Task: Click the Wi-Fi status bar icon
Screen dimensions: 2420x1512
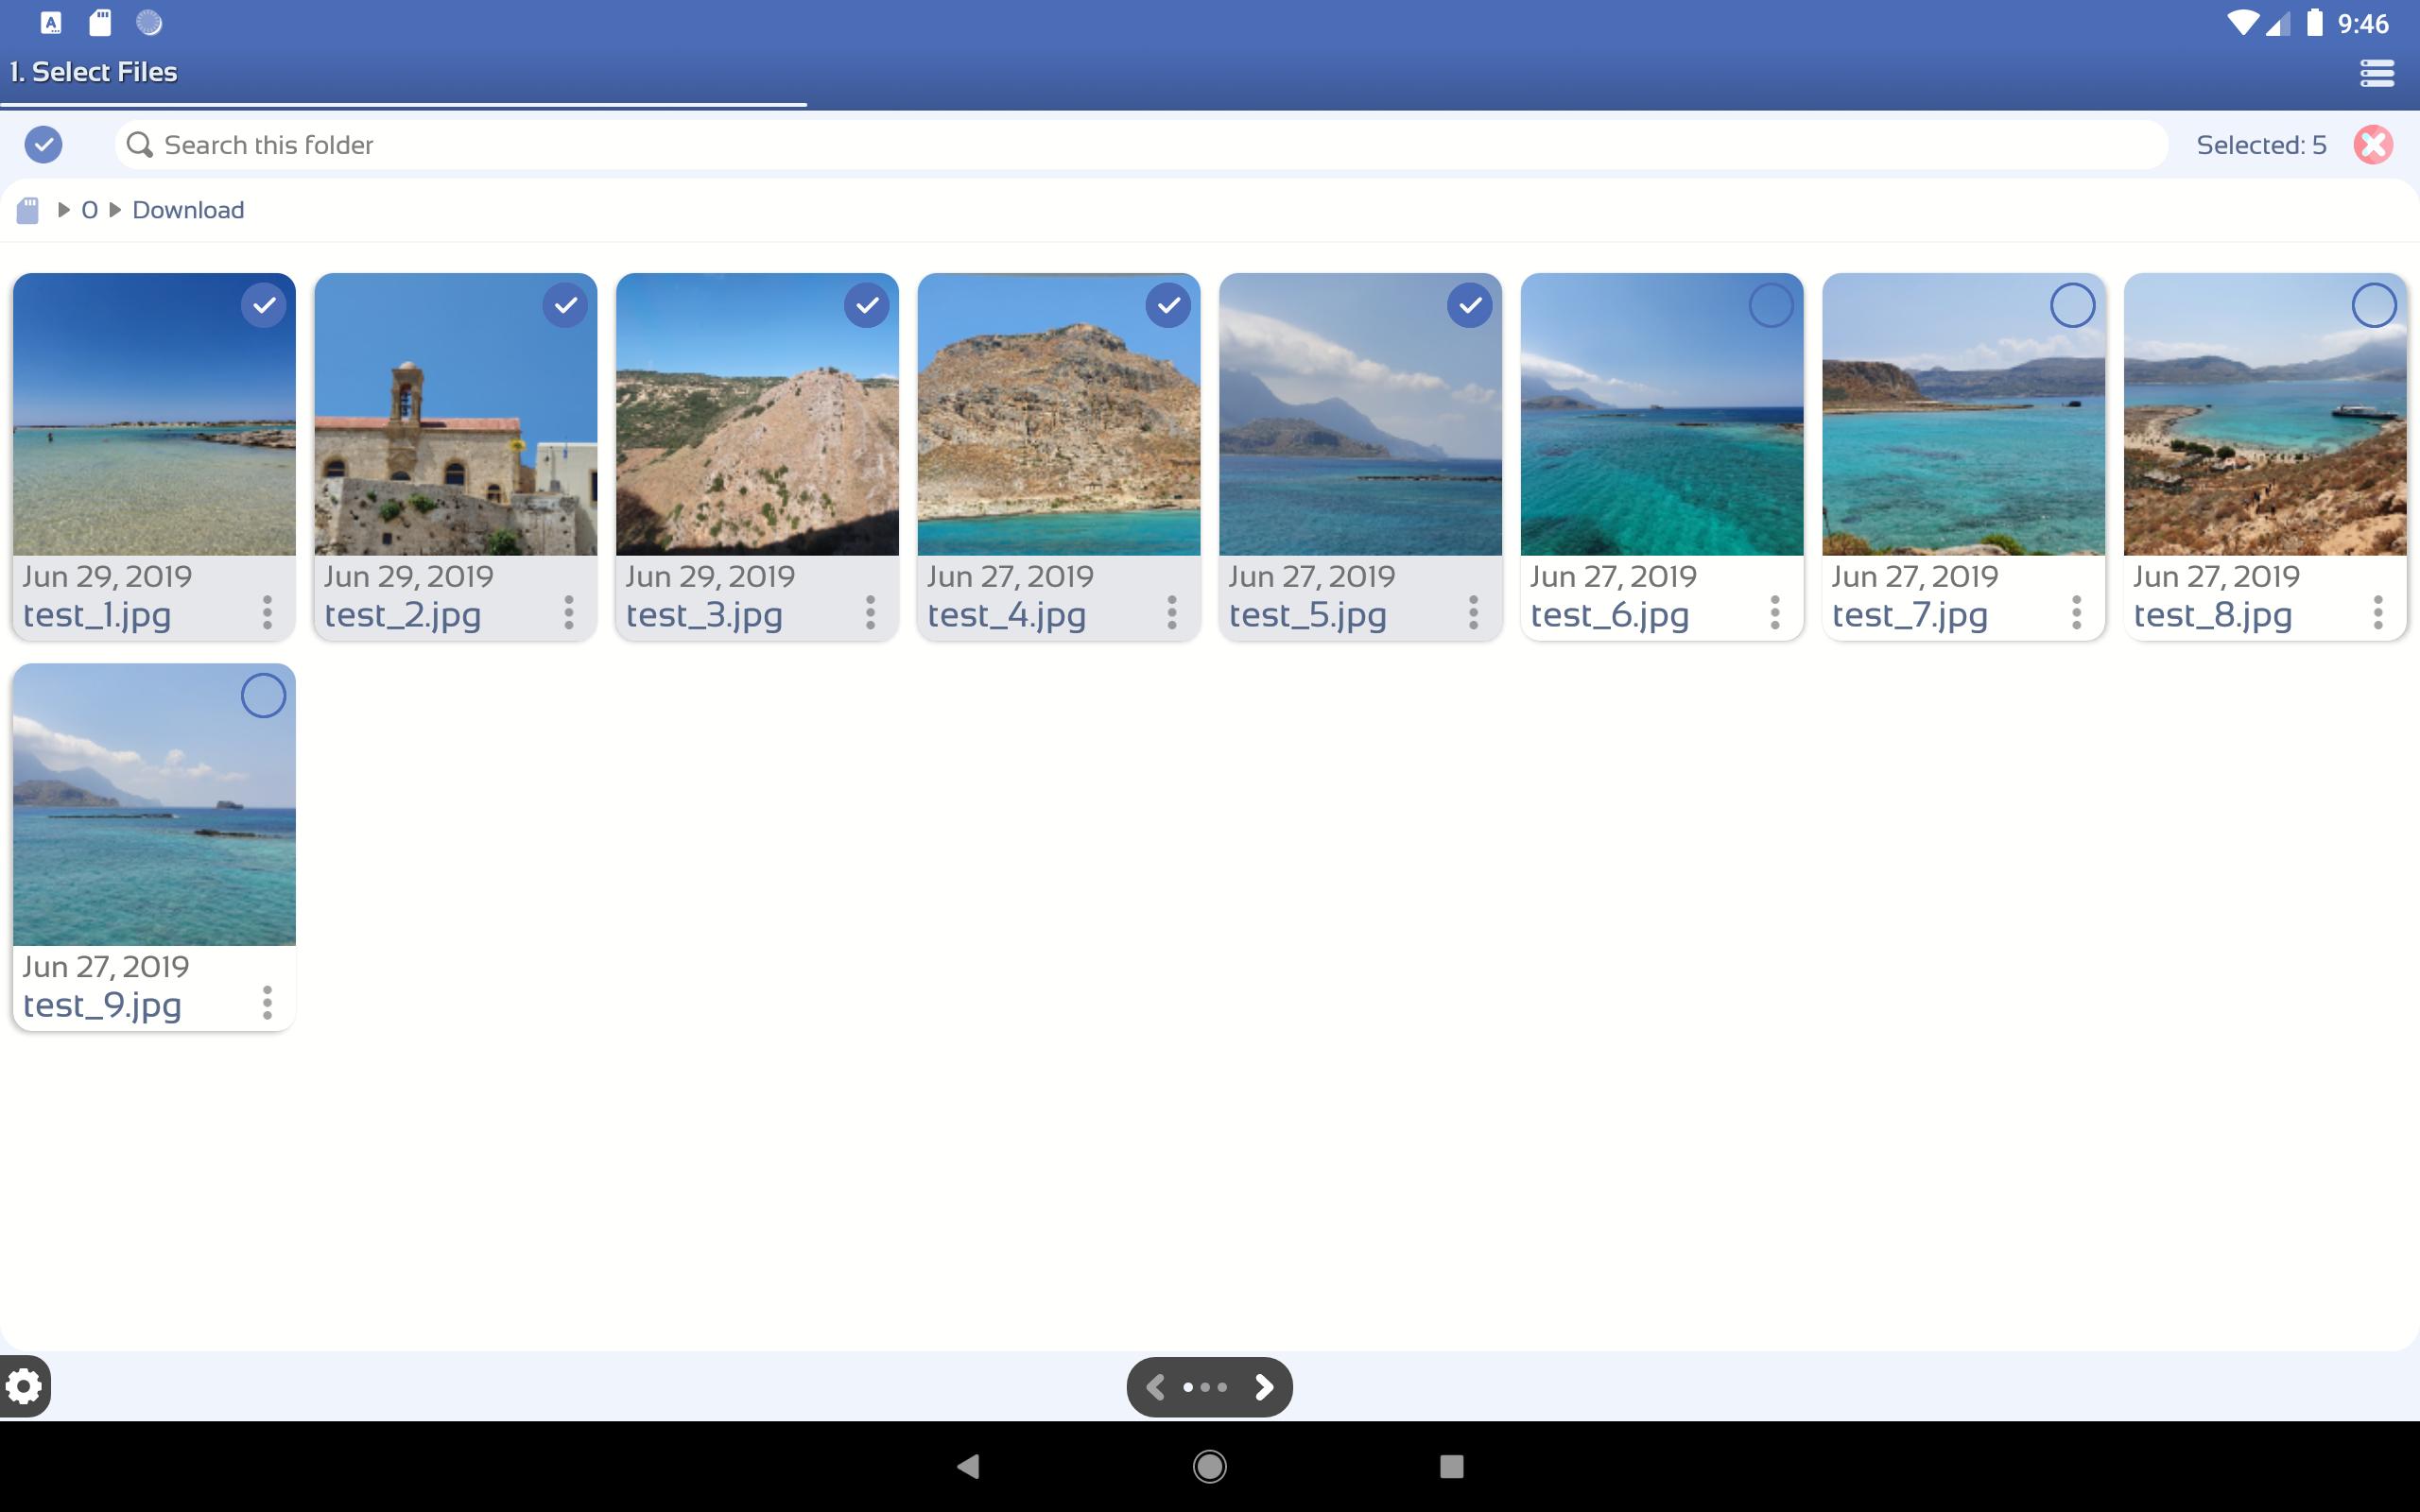Action: [x=2243, y=23]
